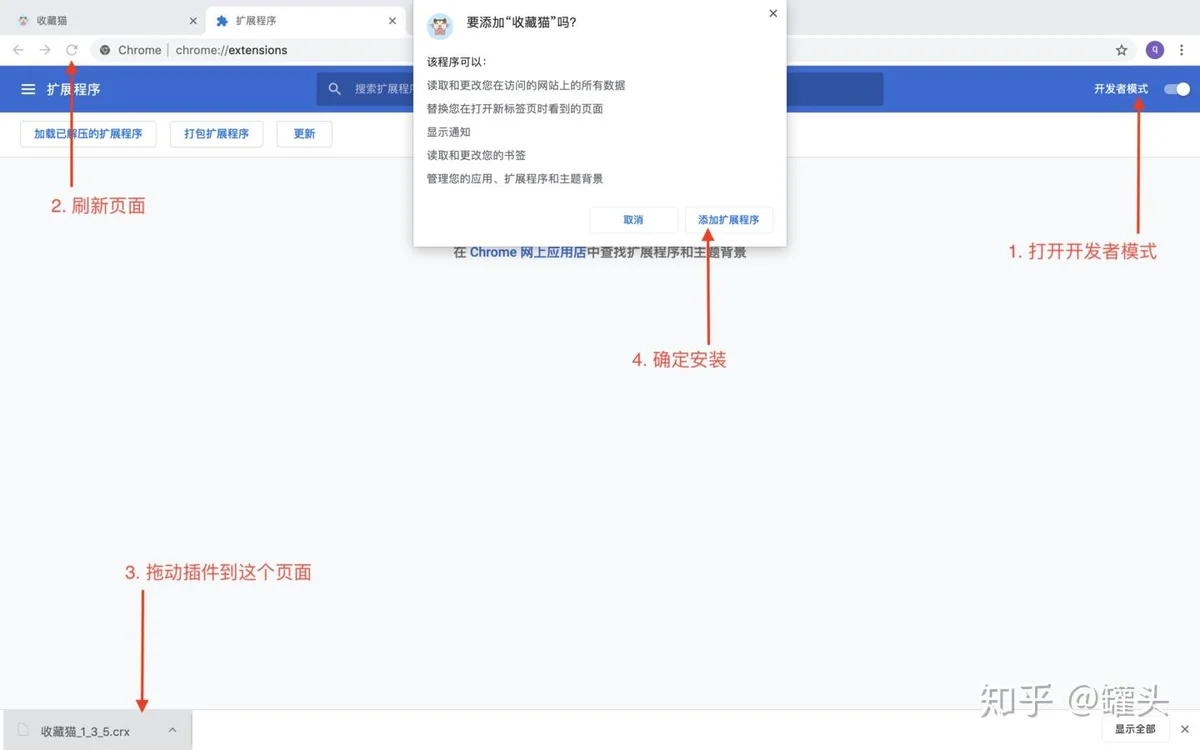1200x750 pixels.
Task: Click the 打包扩展程序 button
Action: tap(216, 134)
